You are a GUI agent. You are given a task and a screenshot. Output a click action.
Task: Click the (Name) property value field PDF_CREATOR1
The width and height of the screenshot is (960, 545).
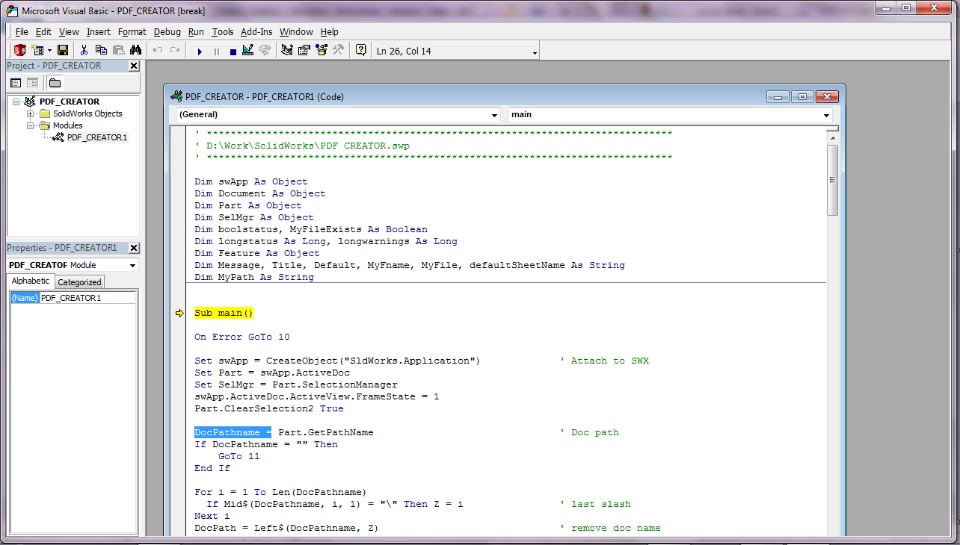click(x=88, y=298)
